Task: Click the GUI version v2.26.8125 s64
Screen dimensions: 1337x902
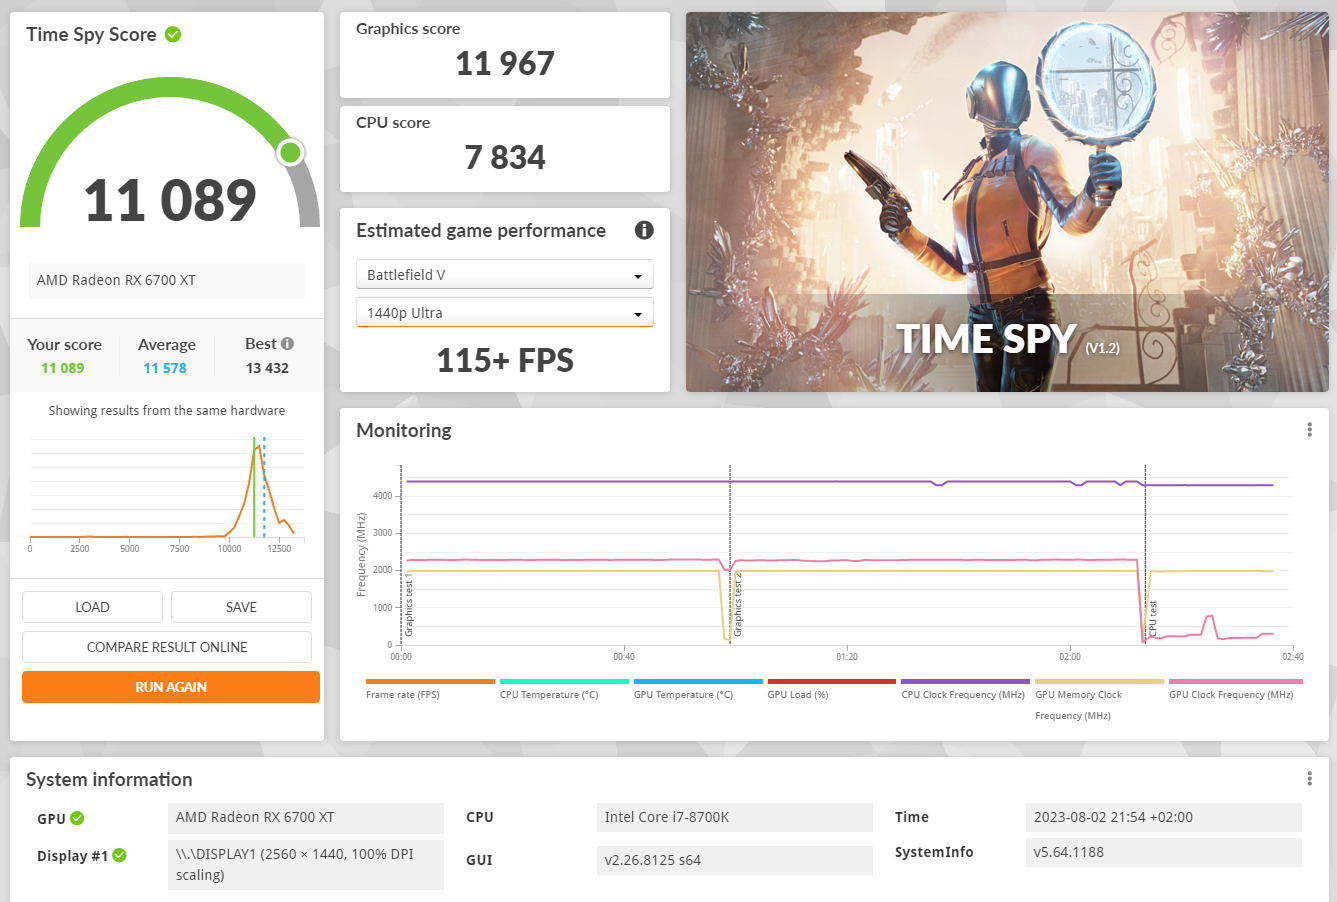Action: tap(735, 860)
